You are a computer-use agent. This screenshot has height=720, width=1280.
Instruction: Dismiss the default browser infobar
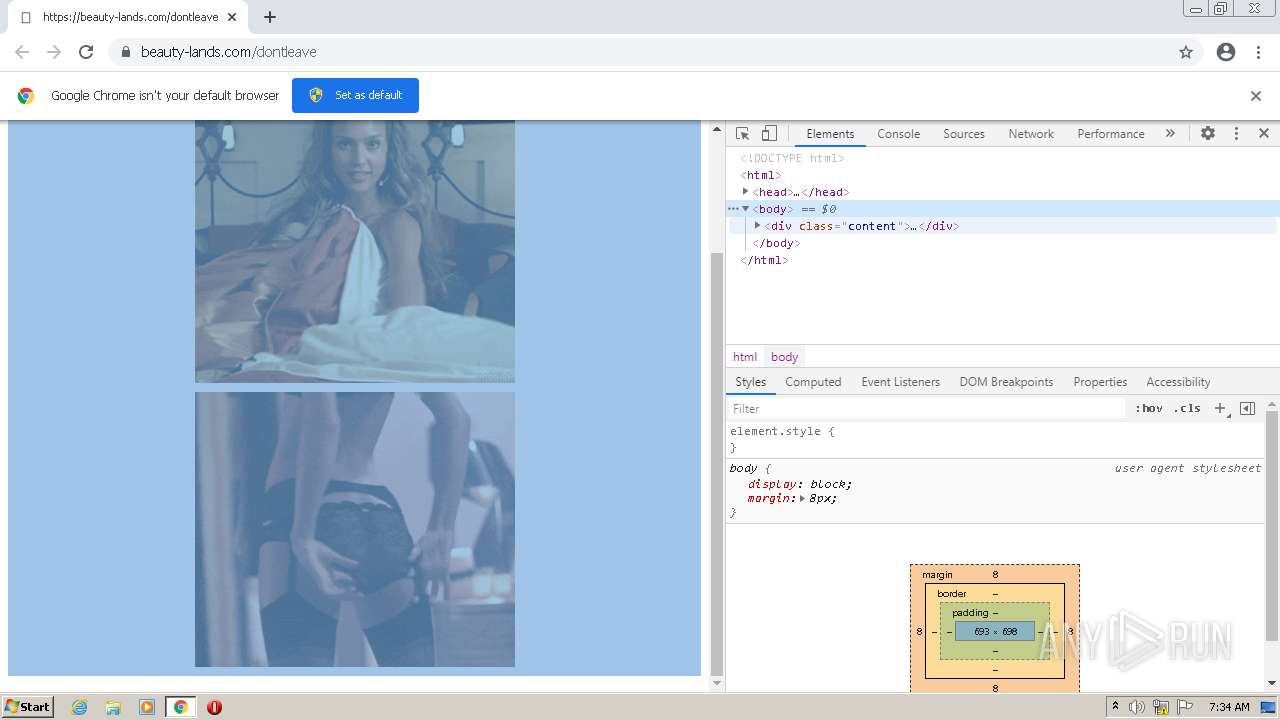point(1256,96)
